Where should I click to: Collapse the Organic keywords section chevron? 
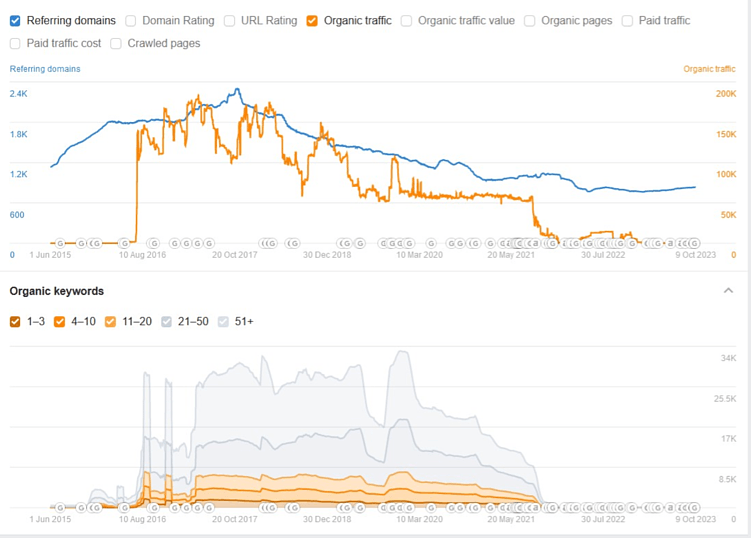tap(728, 290)
